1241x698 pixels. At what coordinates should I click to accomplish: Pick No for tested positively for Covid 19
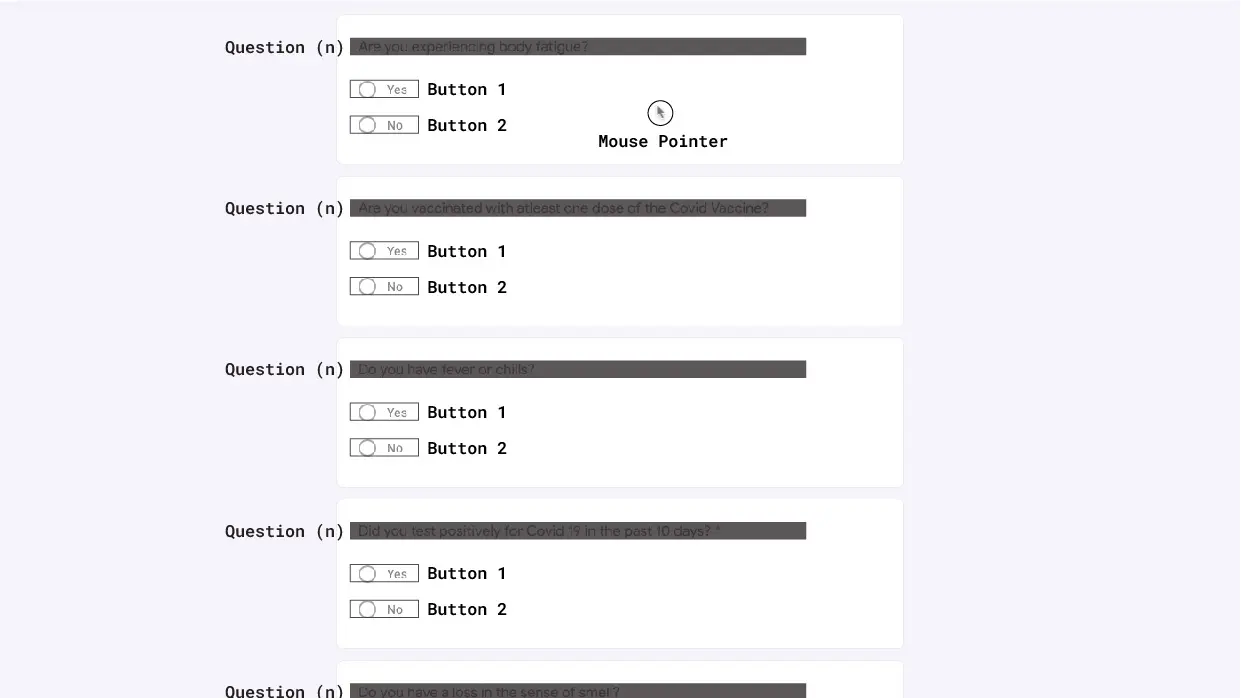point(384,609)
